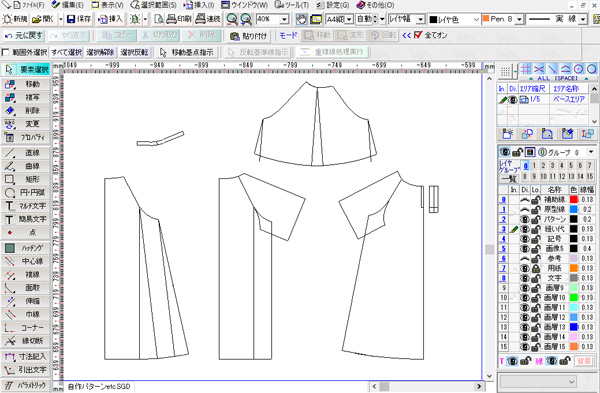Toggle visibility of the 画層10 layer

coord(525,298)
